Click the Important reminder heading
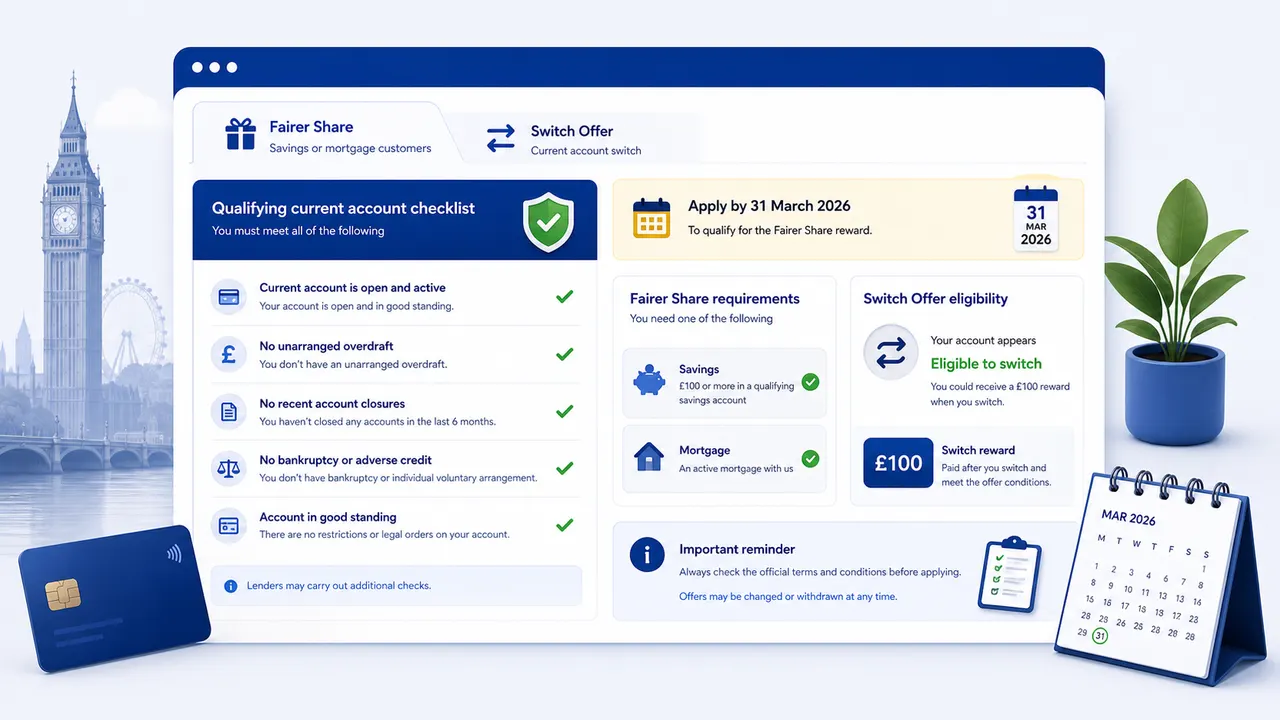This screenshot has height=720, width=1280. click(737, 549)
